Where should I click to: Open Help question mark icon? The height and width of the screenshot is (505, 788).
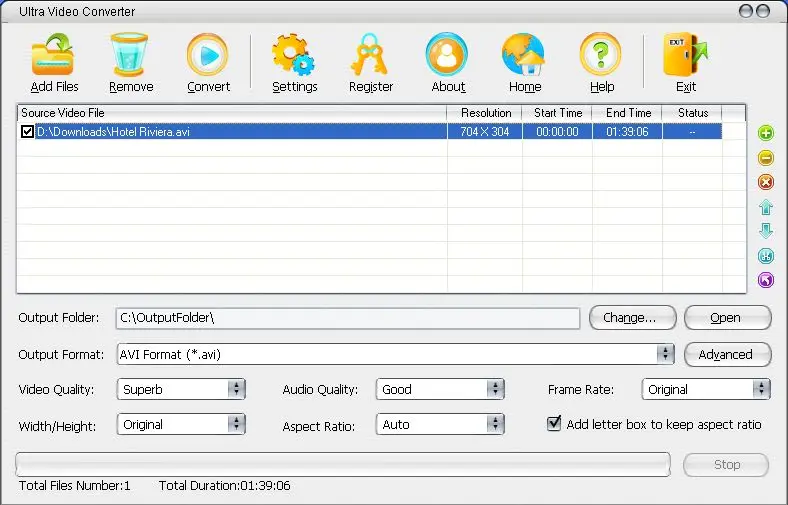pos(601,54)
